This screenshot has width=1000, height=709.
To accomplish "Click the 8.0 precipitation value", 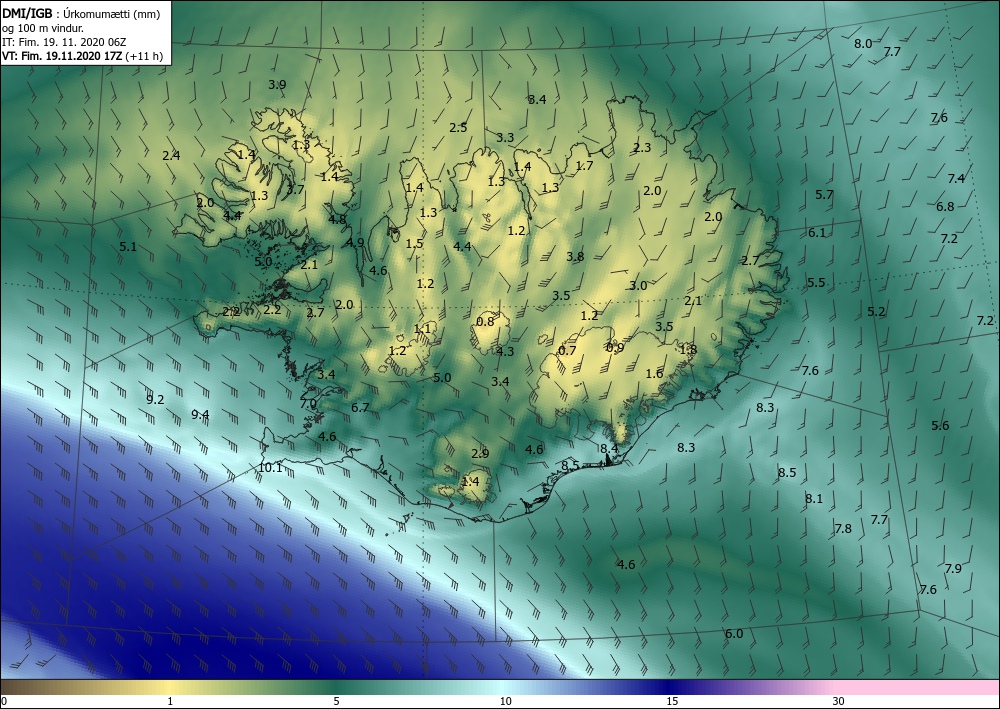I will (x=863, y=44).
